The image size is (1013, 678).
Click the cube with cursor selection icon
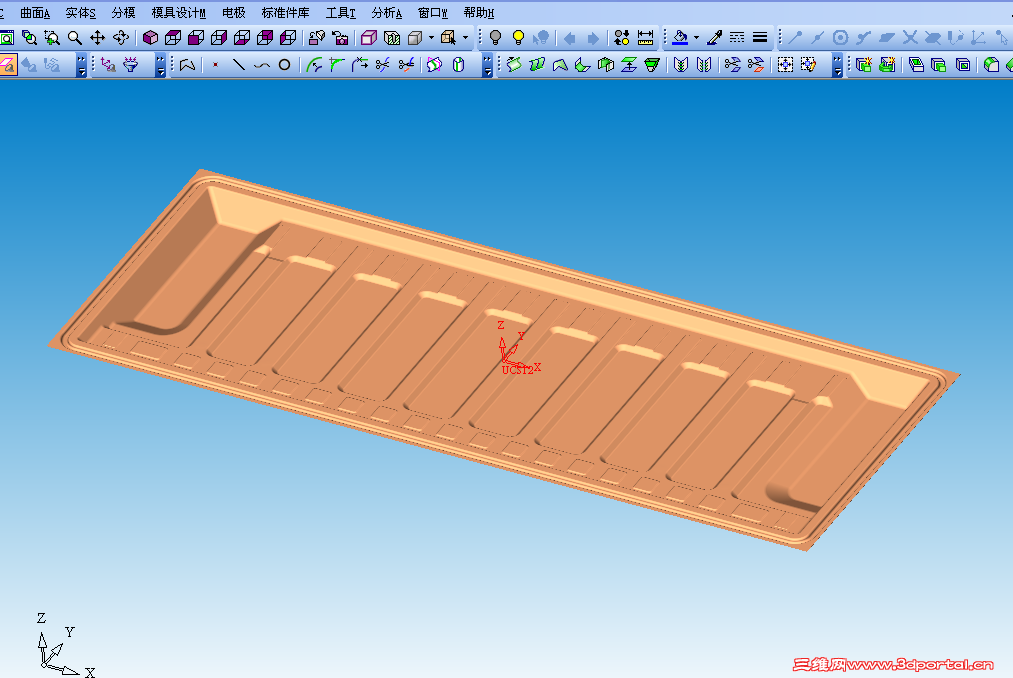pos(448,37)
